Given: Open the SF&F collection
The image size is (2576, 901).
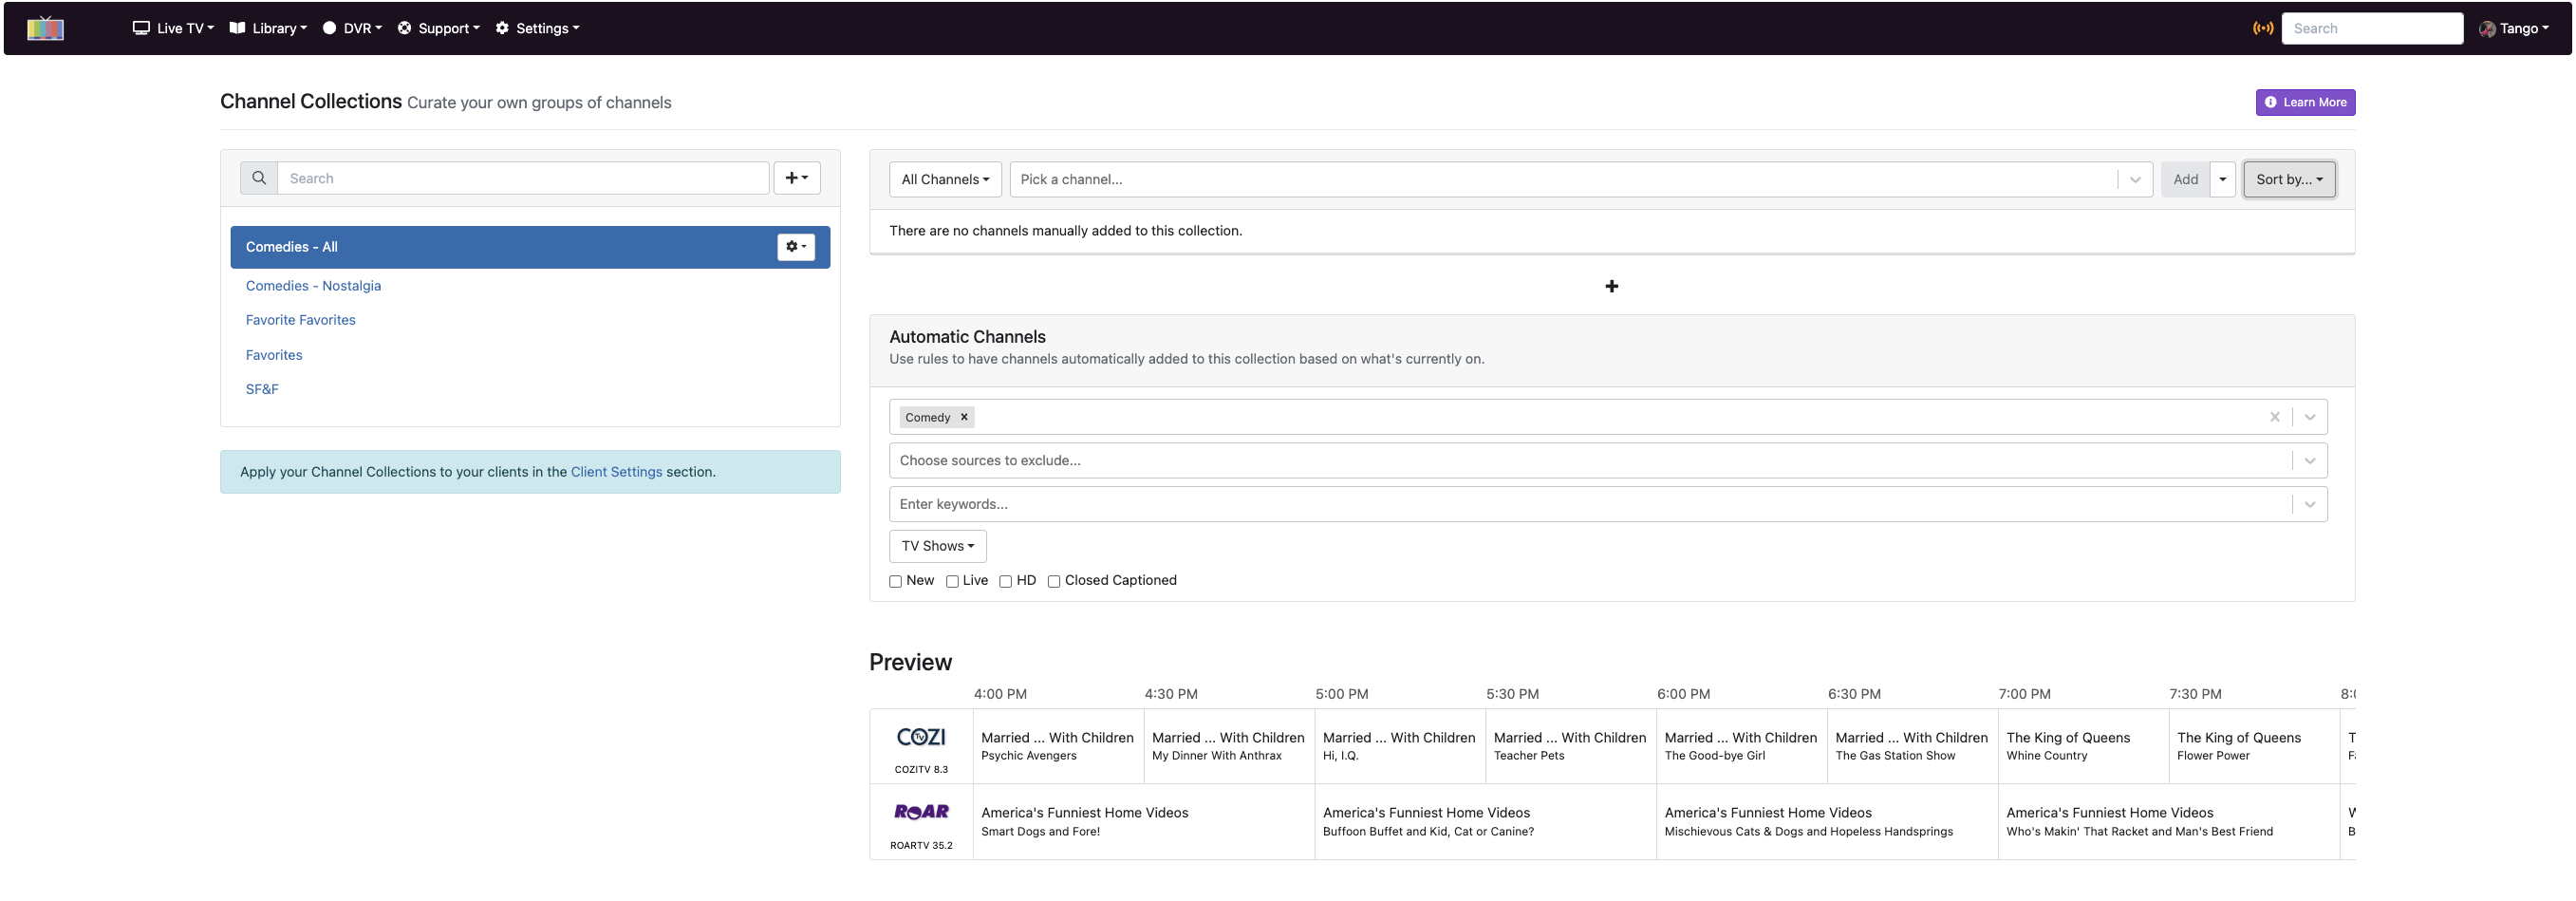Looking at the screenshot, I should click(x=262, y=389).
